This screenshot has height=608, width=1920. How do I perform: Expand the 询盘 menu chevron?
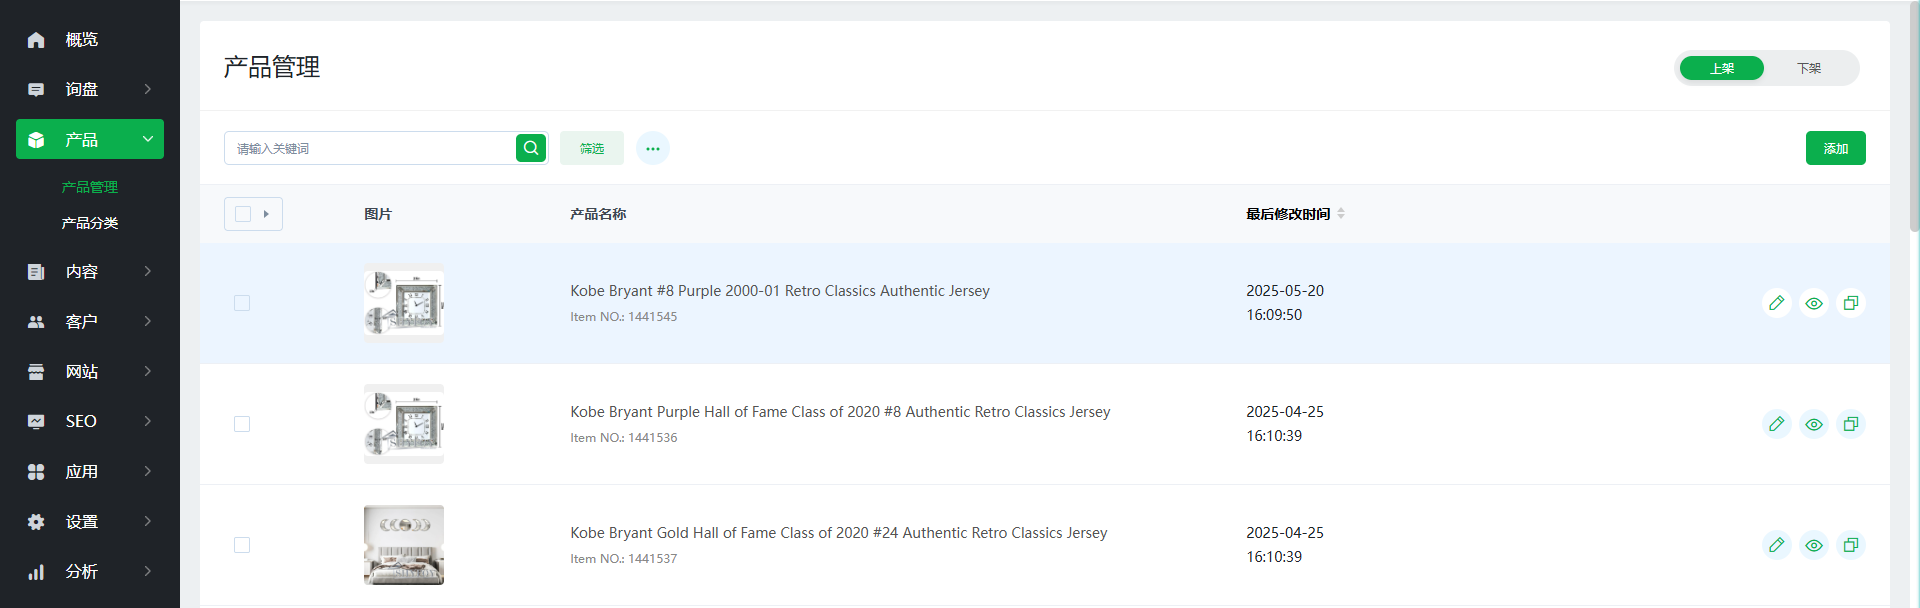pos(148,89)
